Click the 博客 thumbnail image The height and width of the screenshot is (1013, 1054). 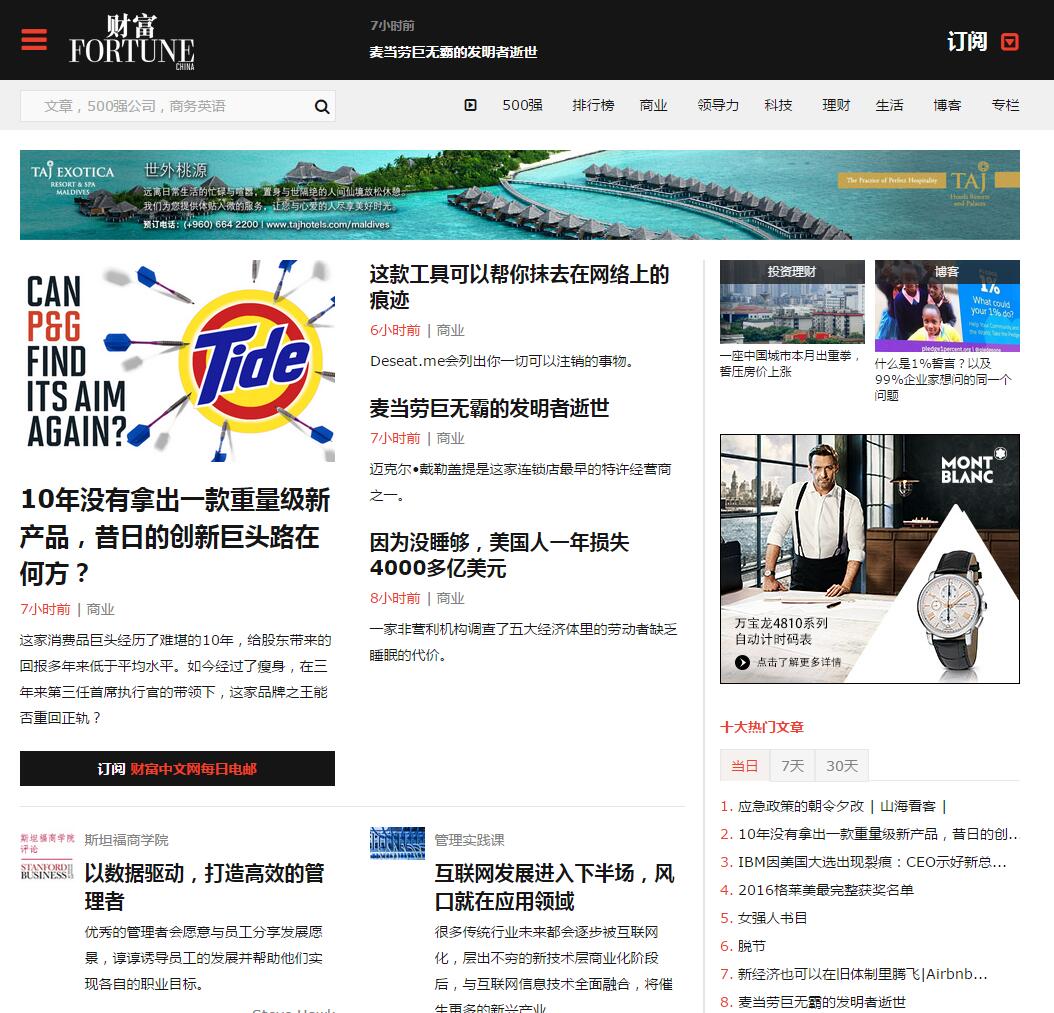click(947, 306)
